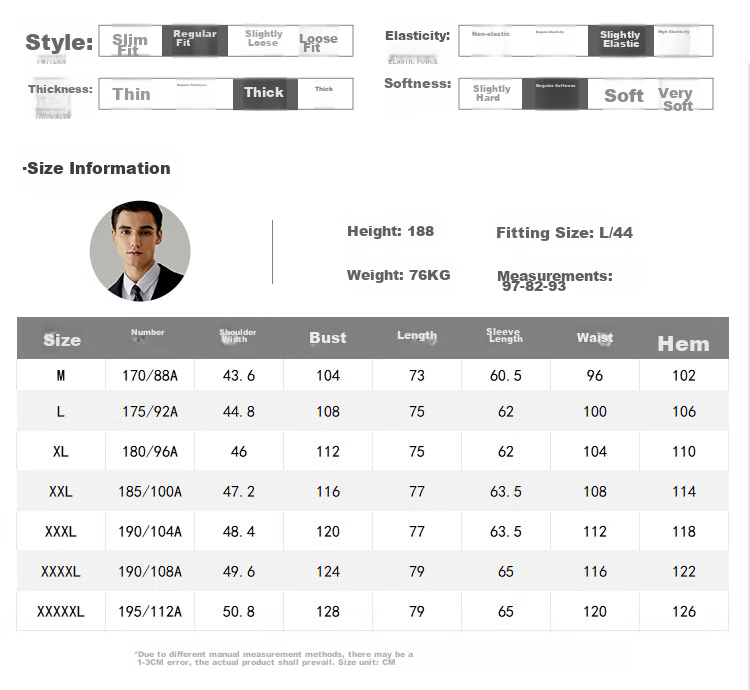Click the waist value 96

(x=595, y=376)
